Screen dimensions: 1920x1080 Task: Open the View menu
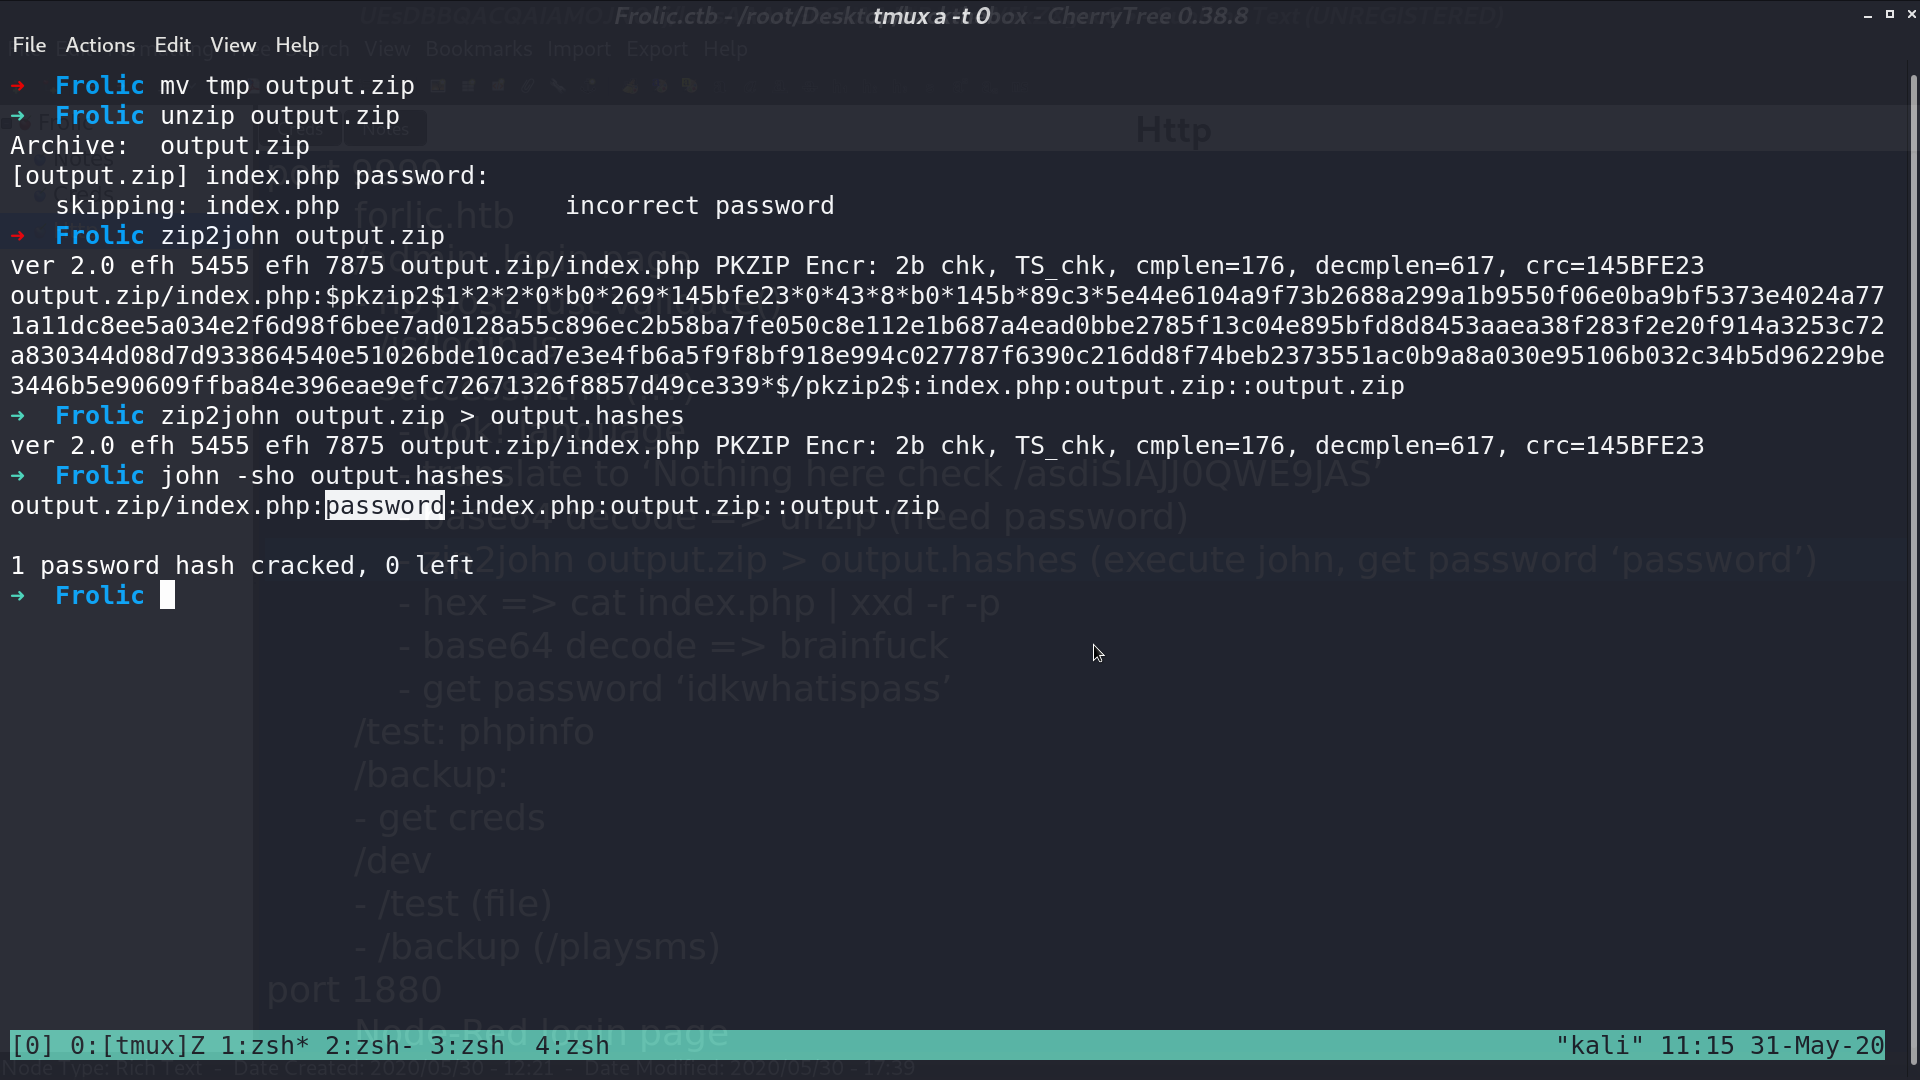click(x=233, y=45)
